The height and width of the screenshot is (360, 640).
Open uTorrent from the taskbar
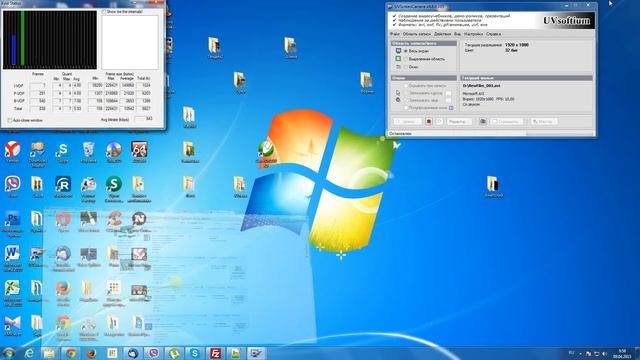(x=174, y=353)
